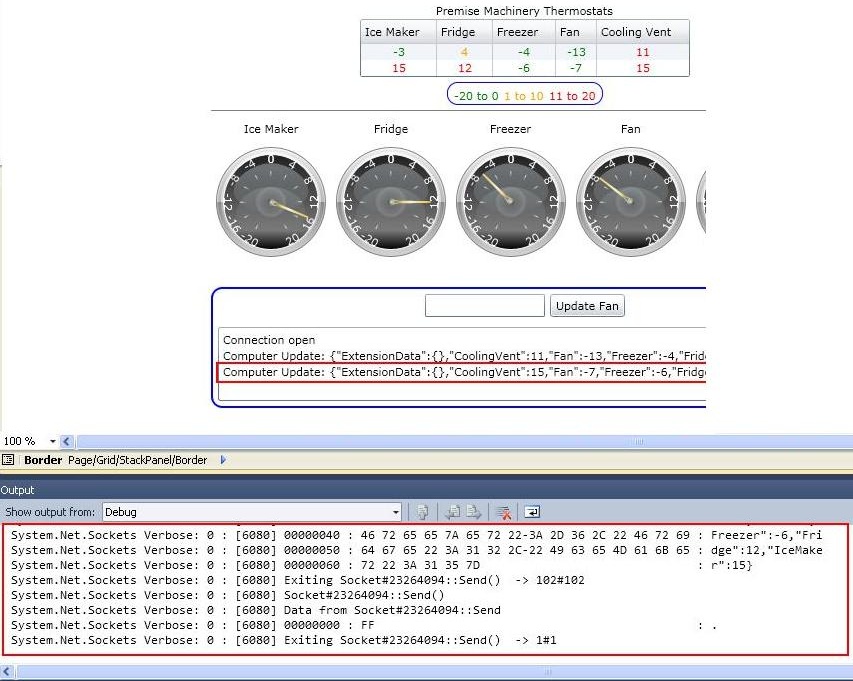Click the designer horizontal scrollbar left arrow
The width and height of the screenshot is (853, 681).
[x=66, y=441]
